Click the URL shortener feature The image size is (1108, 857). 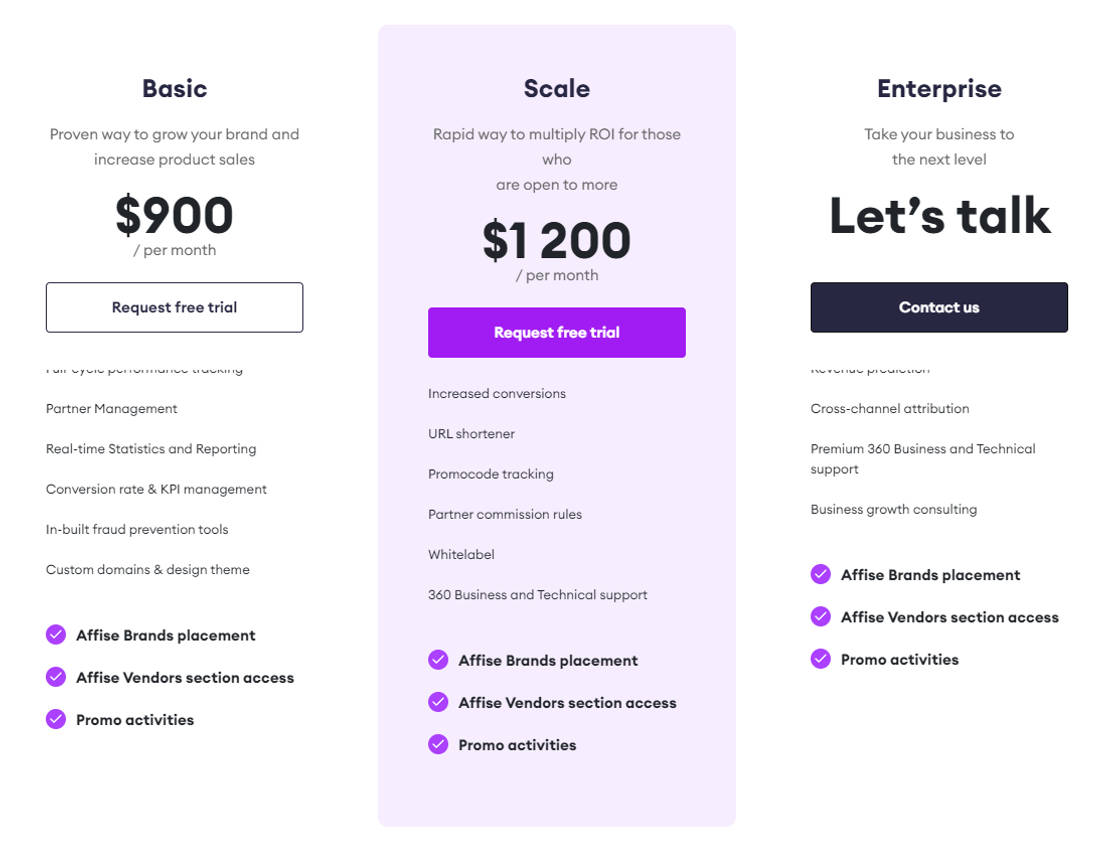472,434
